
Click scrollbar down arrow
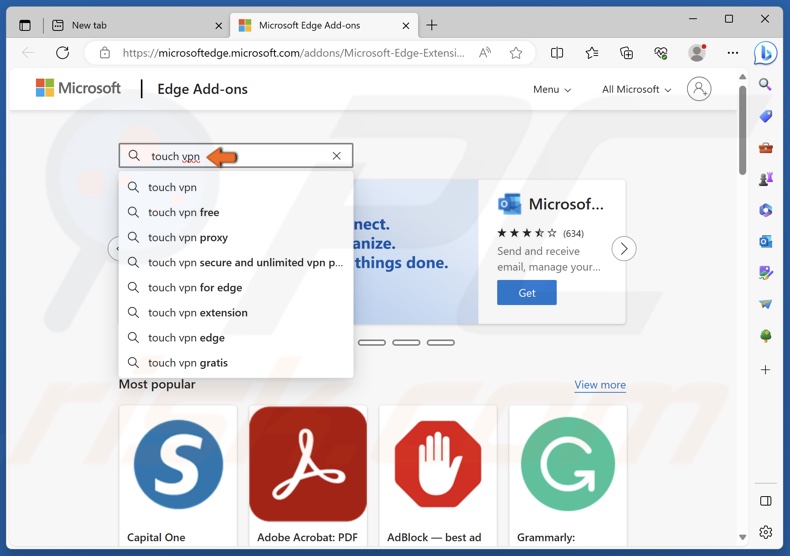742,537
